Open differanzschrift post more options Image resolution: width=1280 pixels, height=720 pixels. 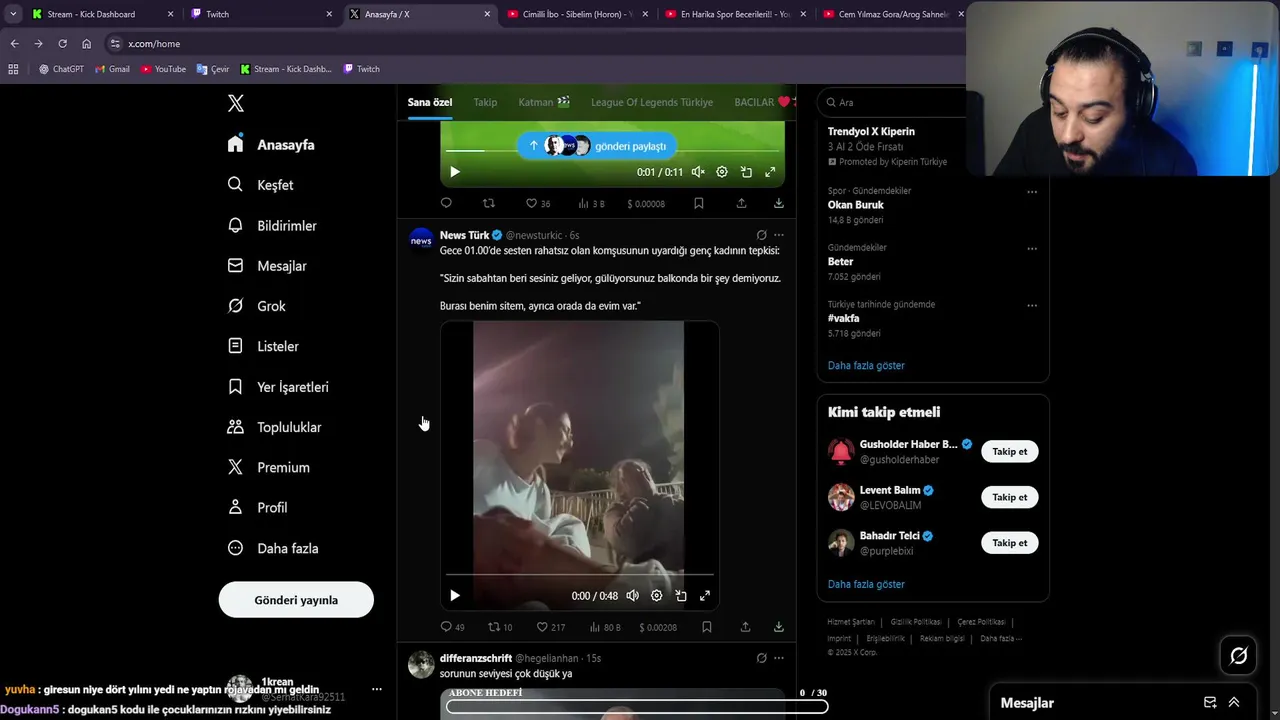[x=779, y=658]
